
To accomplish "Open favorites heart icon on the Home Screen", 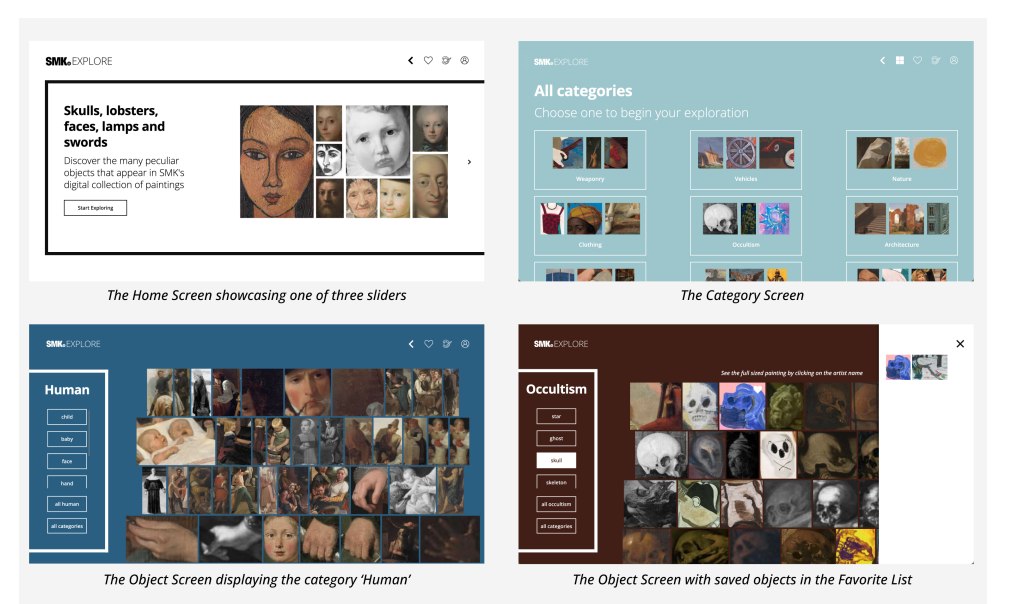I will [x=428, y=61].
